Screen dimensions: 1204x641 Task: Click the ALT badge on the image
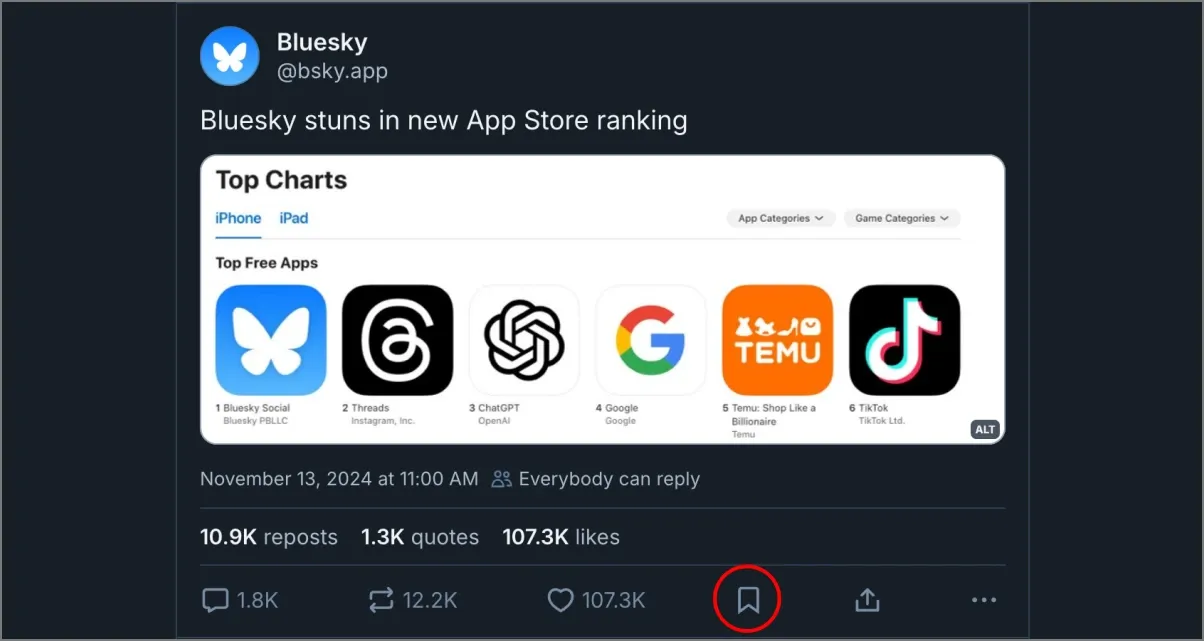pos(985,429)
